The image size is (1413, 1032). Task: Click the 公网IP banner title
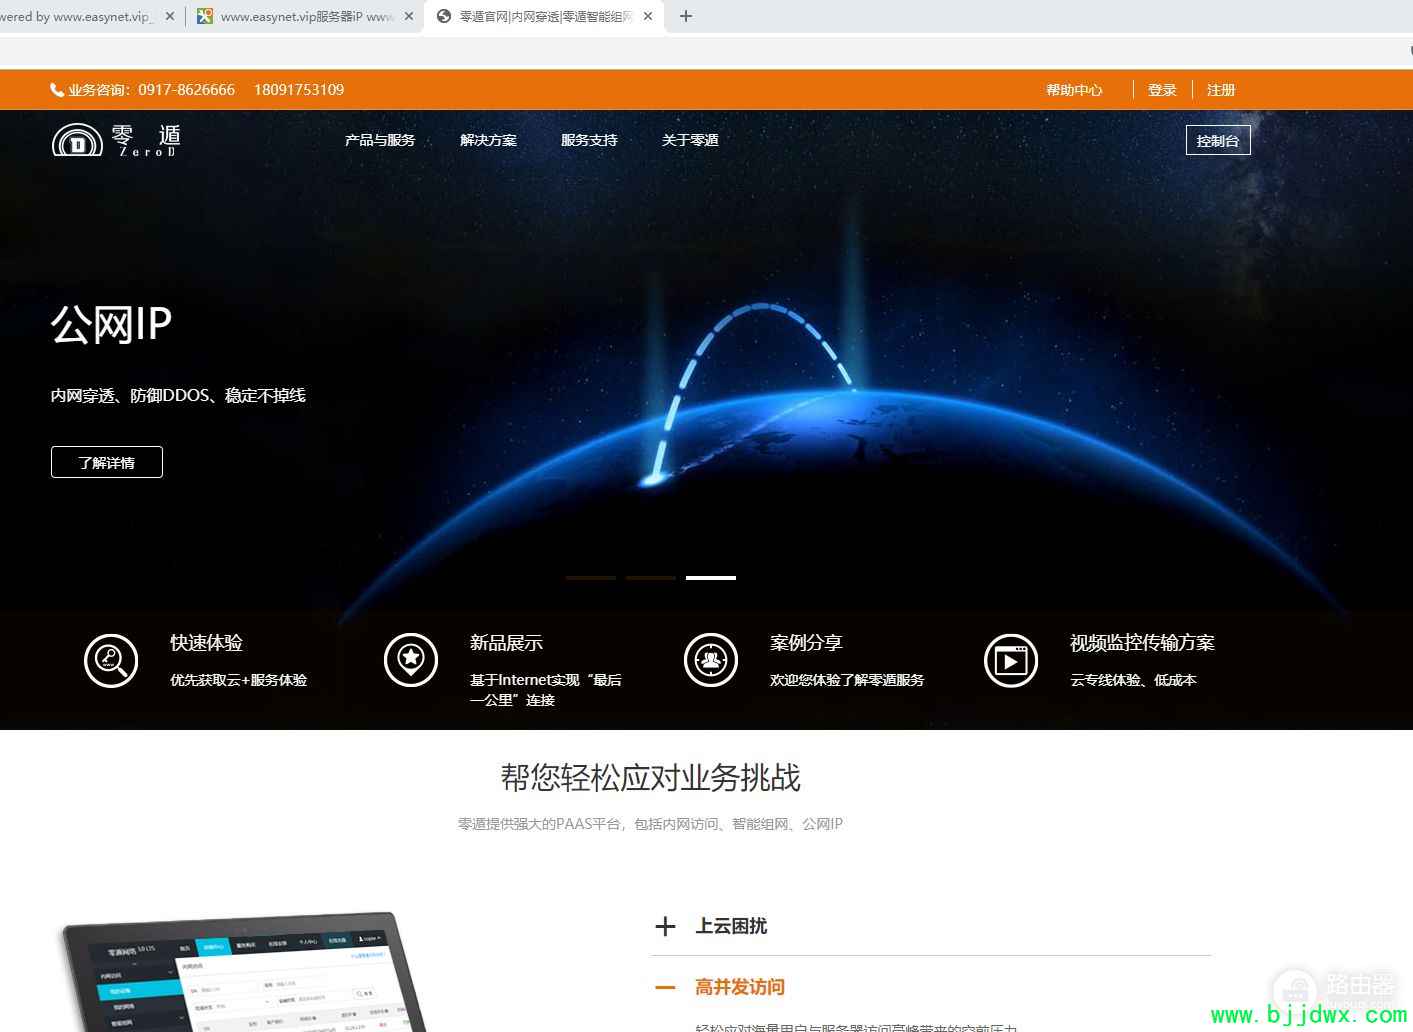pyautogui.click(x=112, y=324)
